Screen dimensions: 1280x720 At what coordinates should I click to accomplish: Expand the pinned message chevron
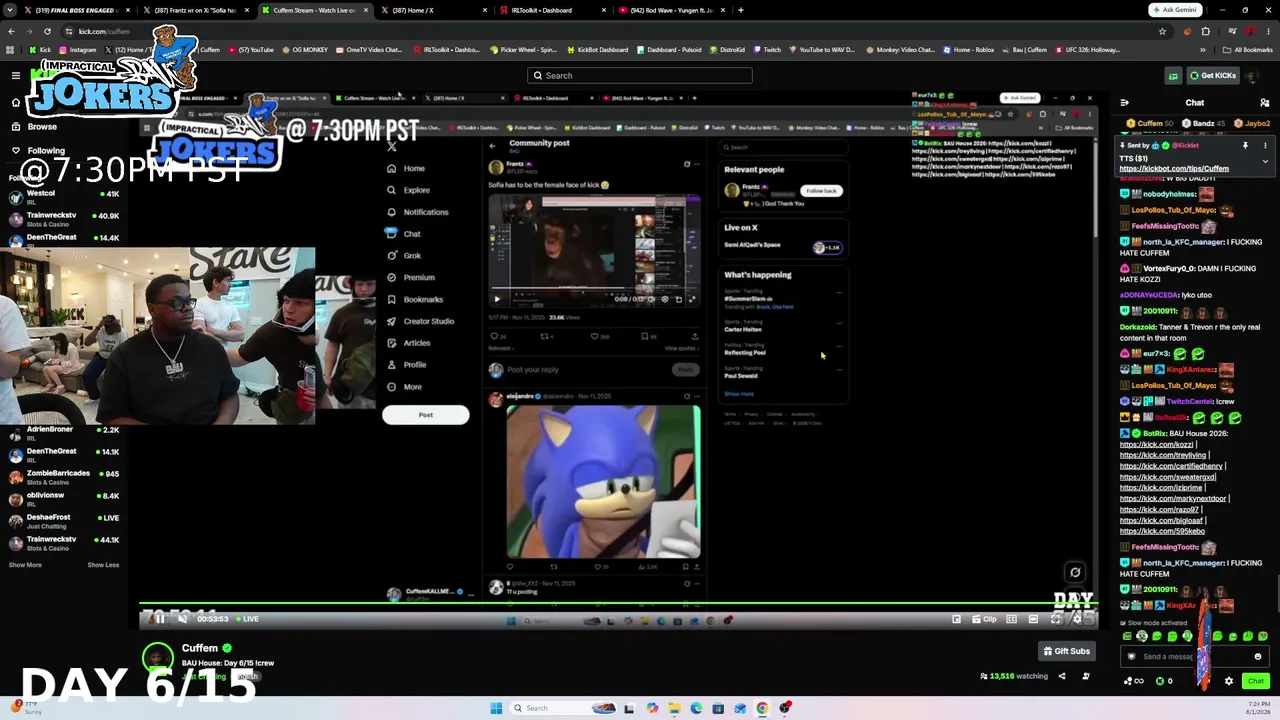click(x=1265, y=161)
